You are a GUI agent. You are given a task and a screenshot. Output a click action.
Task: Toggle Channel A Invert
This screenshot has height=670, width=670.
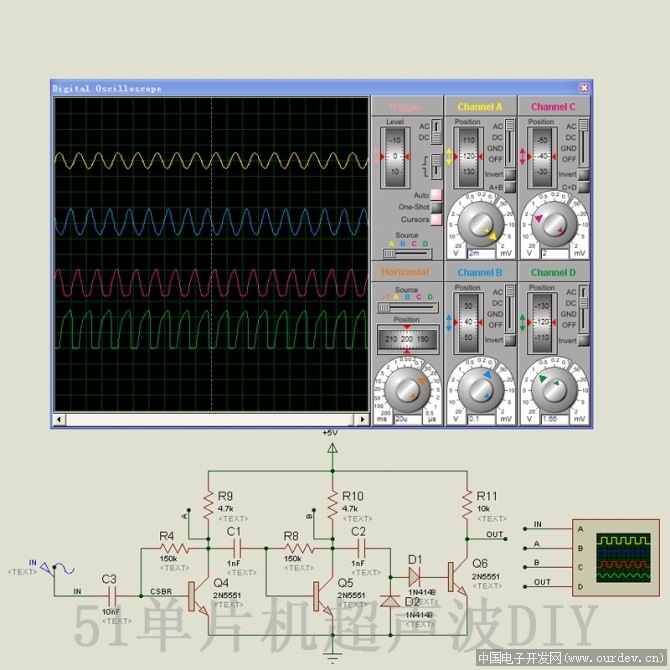pos(510,174)
